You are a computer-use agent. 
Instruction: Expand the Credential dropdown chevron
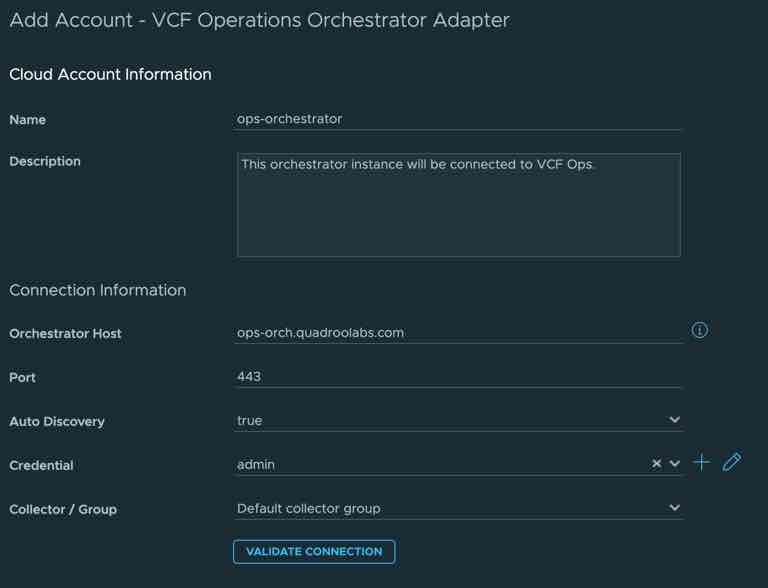[x=674, y=464]
